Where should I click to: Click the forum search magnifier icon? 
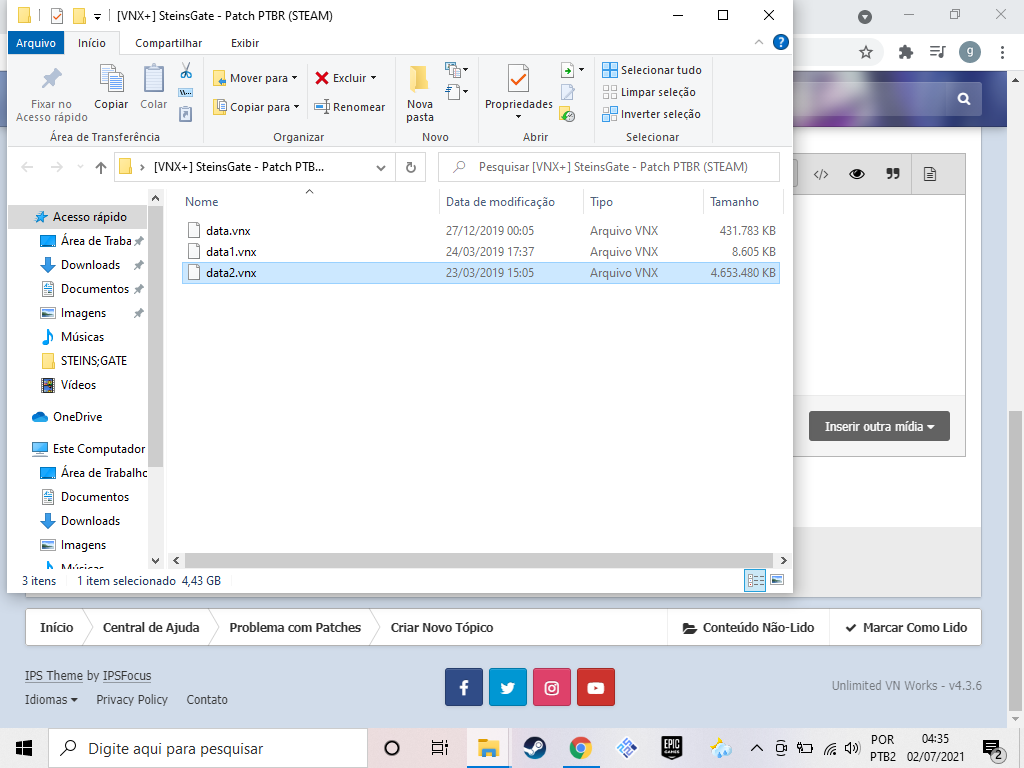(964, 99)
